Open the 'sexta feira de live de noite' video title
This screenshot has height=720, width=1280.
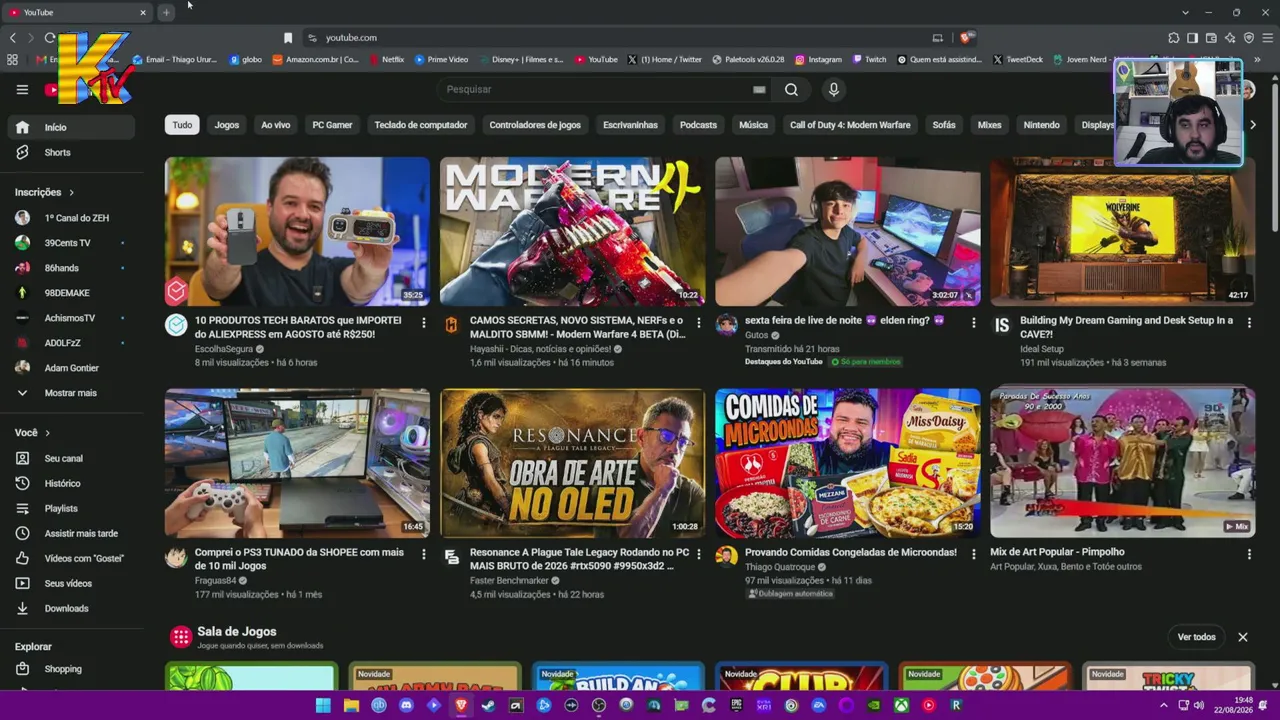coord(845,320)
